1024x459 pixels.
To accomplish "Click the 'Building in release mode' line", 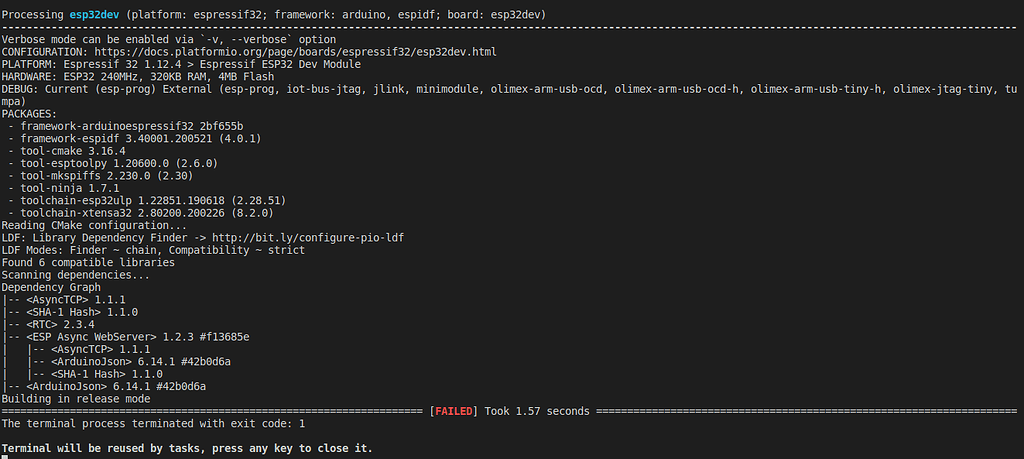I will (x=76, y=399).
